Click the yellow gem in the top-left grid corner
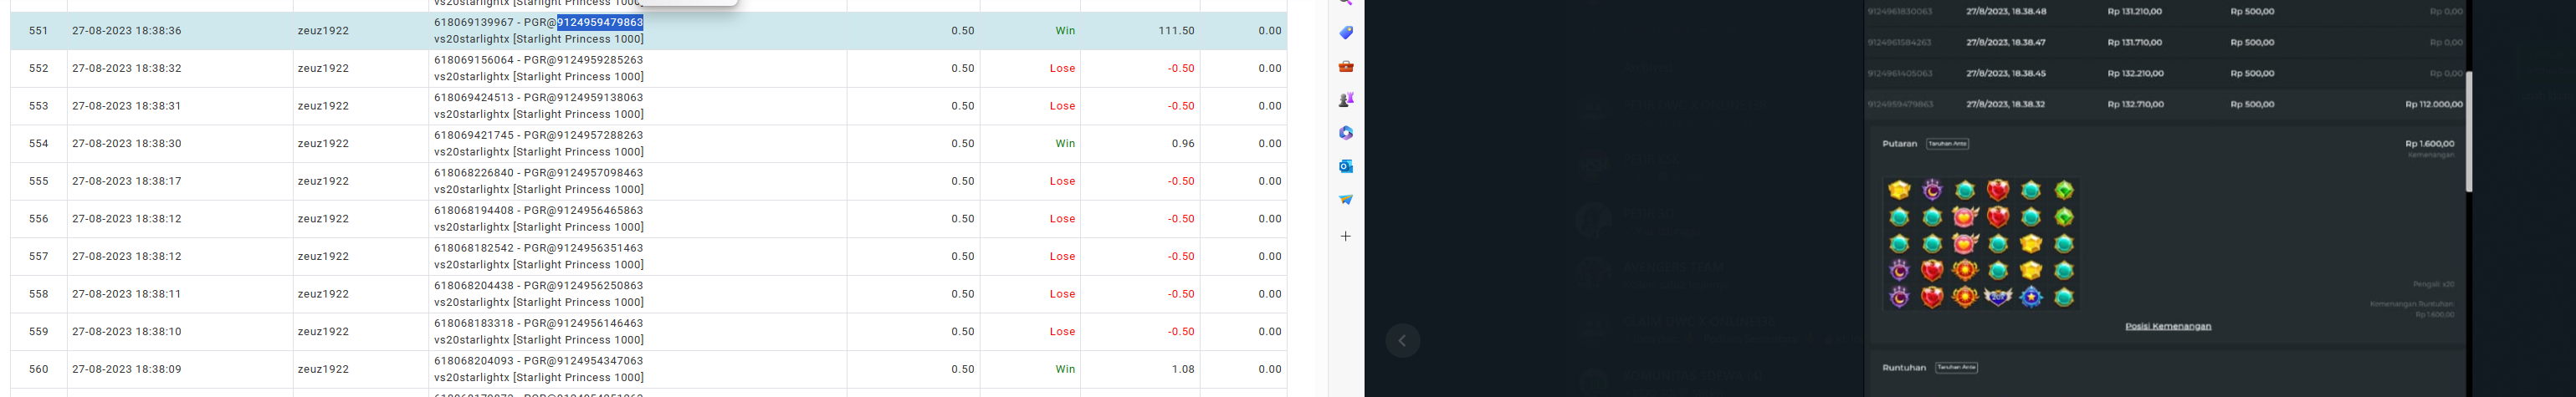2576x397 pixels. (1899, 190)
